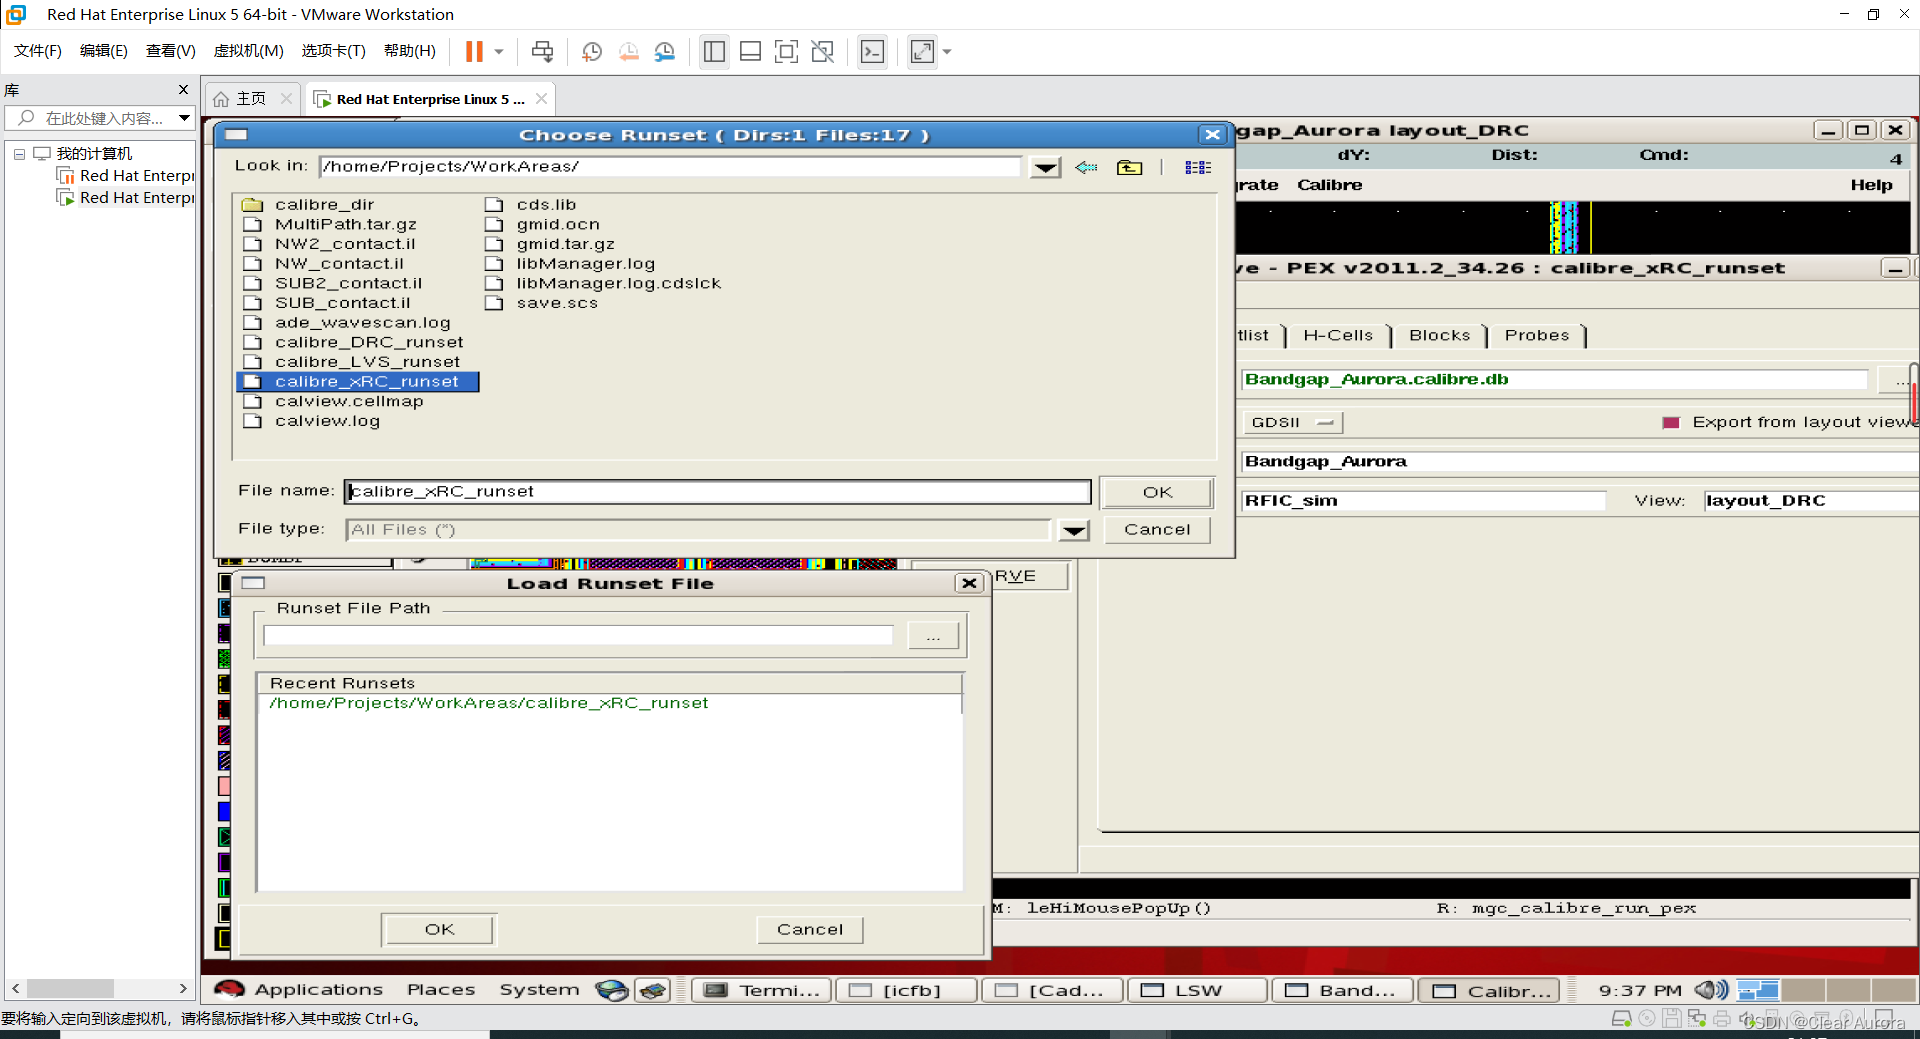1920x1039 pixels.
Task: Click the stretch guest display icon
Action: pyautogui.click(x=922, y=51)
